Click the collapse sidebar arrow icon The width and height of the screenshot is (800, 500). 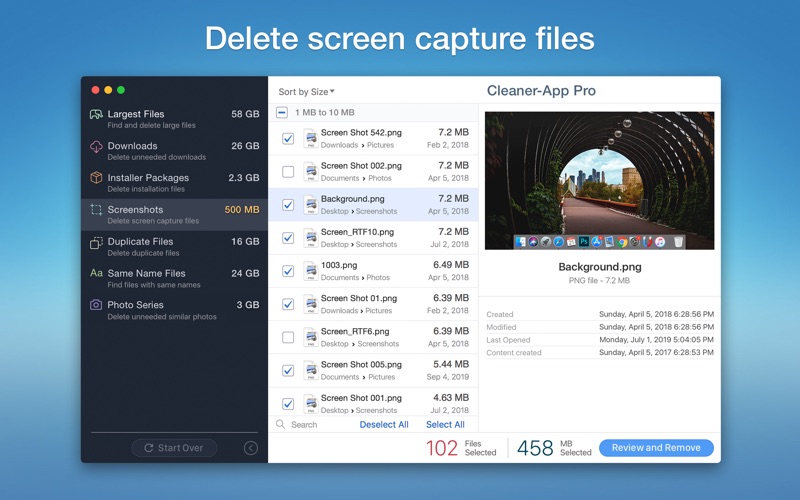251,448
